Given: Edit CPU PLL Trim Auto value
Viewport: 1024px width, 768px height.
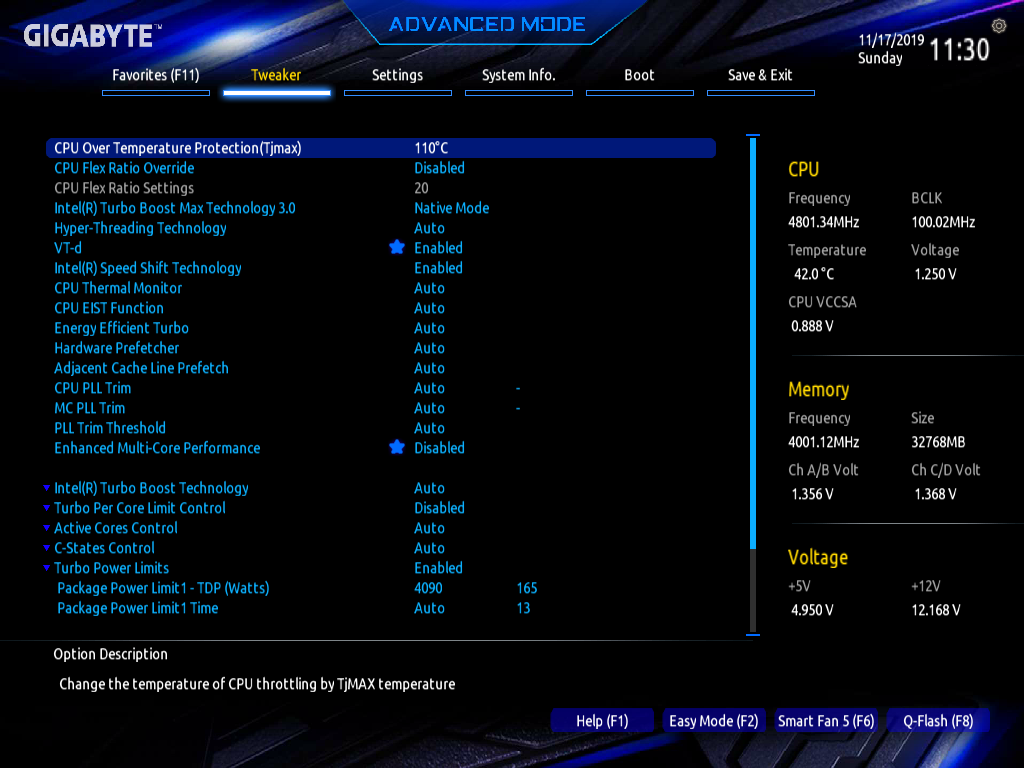Looking at the screenshot, I should [x=429, y=388].
